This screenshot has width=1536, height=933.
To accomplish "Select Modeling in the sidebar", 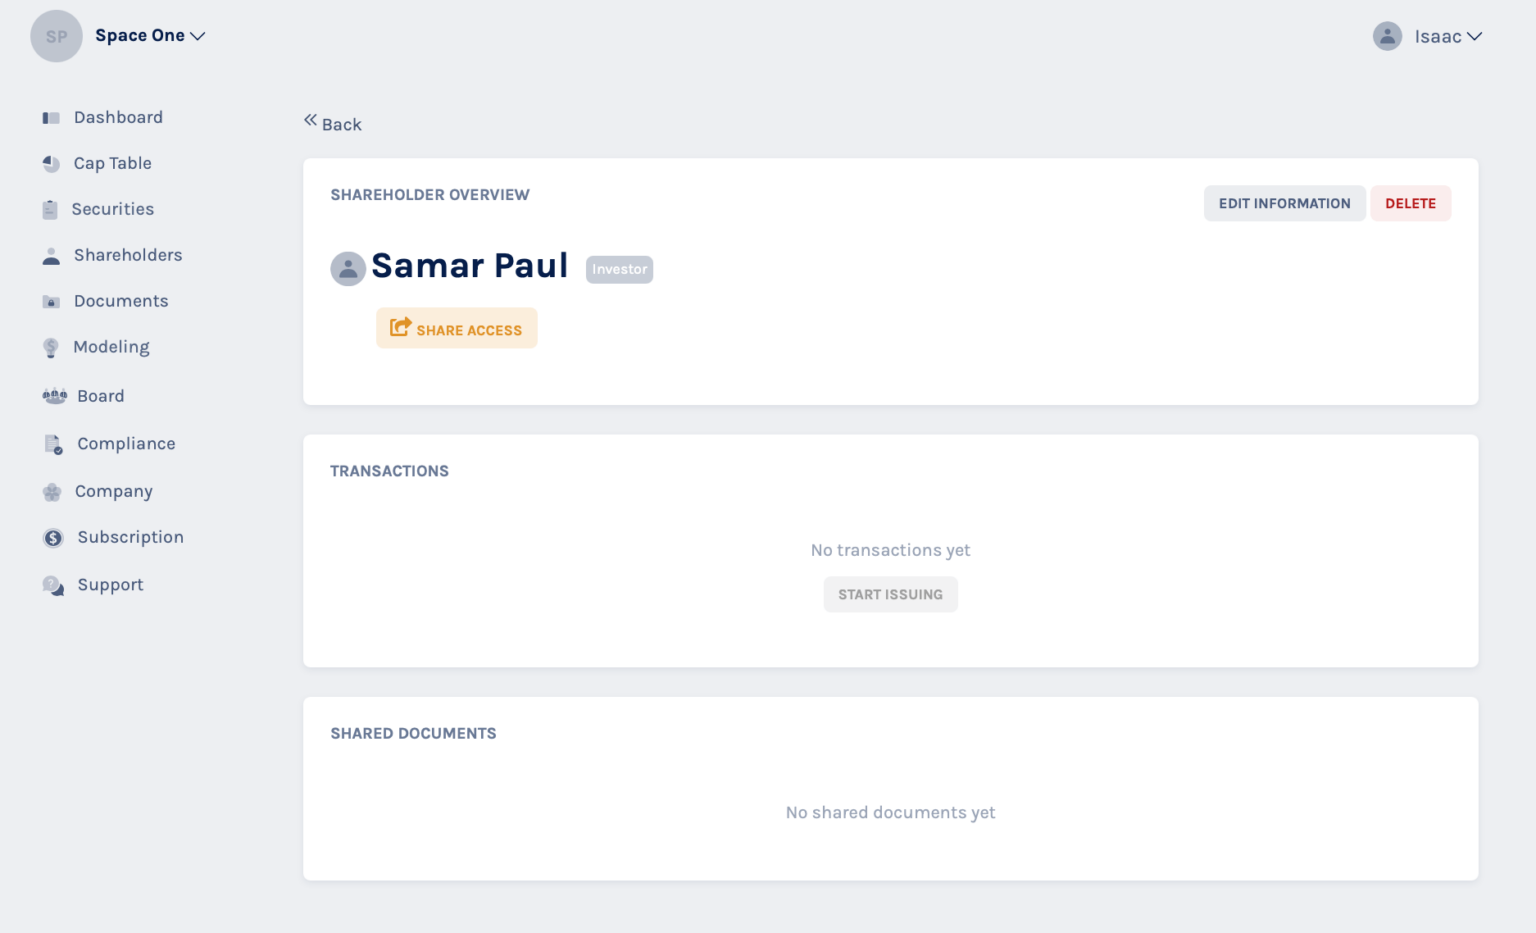I will (111, 347).
